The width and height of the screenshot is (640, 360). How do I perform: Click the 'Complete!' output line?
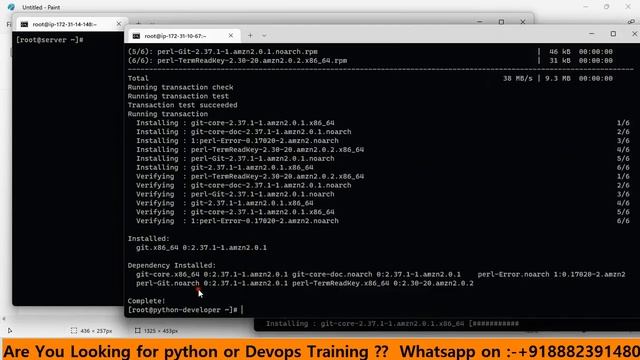[147, 301]
